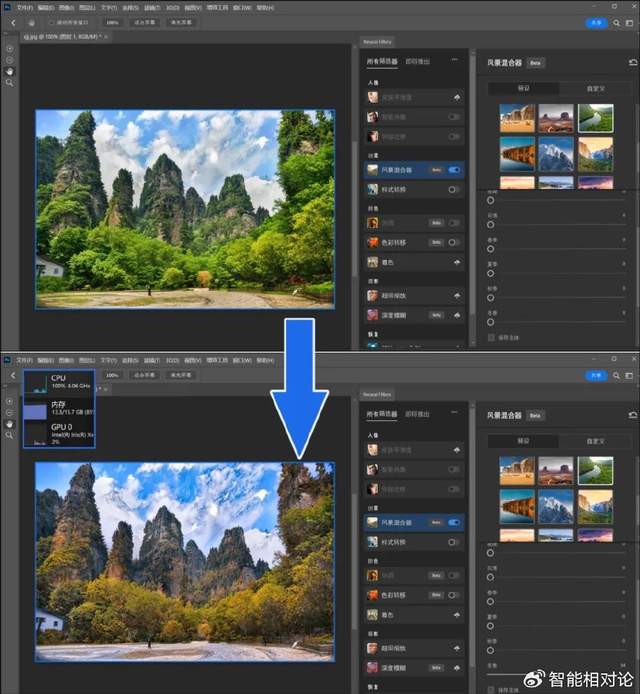The height and width of the screenshot is (694, 640).
Task: Check the 保留主体 checkbox in the upper panel
Action: click(x=491, y=338)
